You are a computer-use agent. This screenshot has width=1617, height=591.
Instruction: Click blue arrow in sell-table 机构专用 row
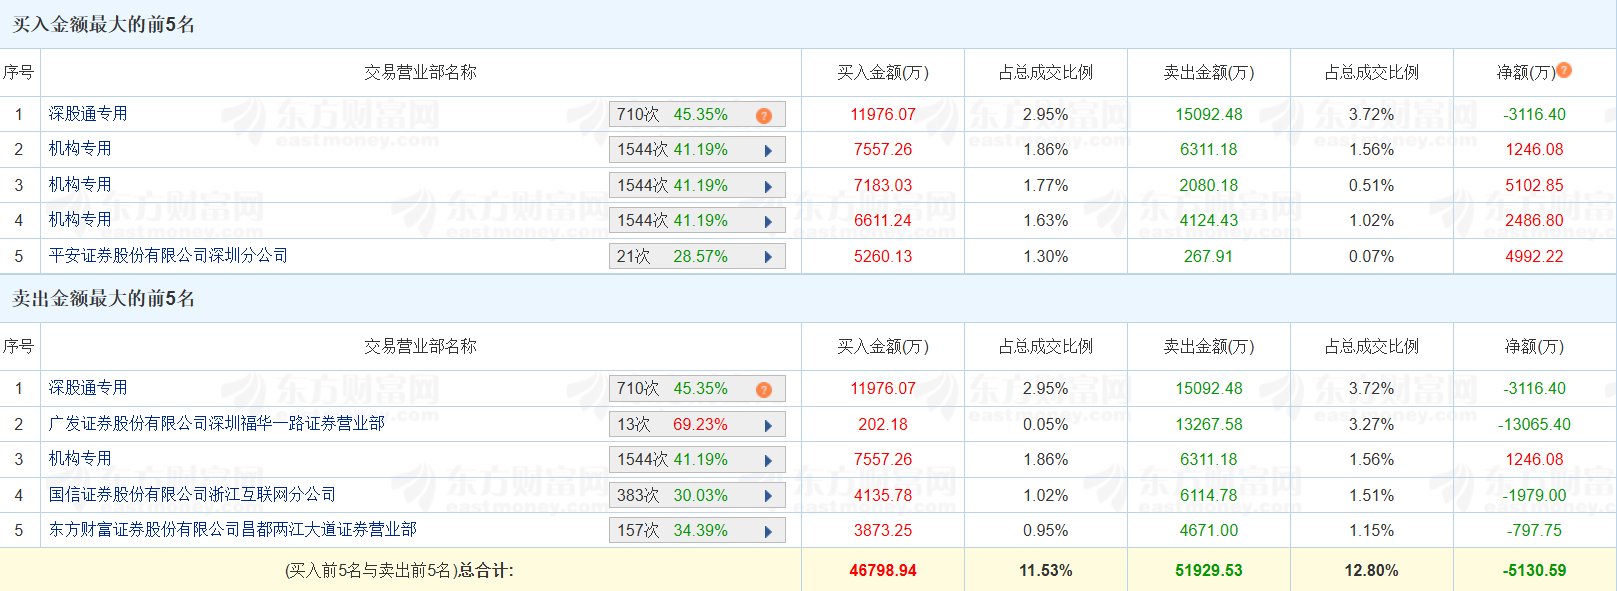pyautogui.click(x=768, y=461)
